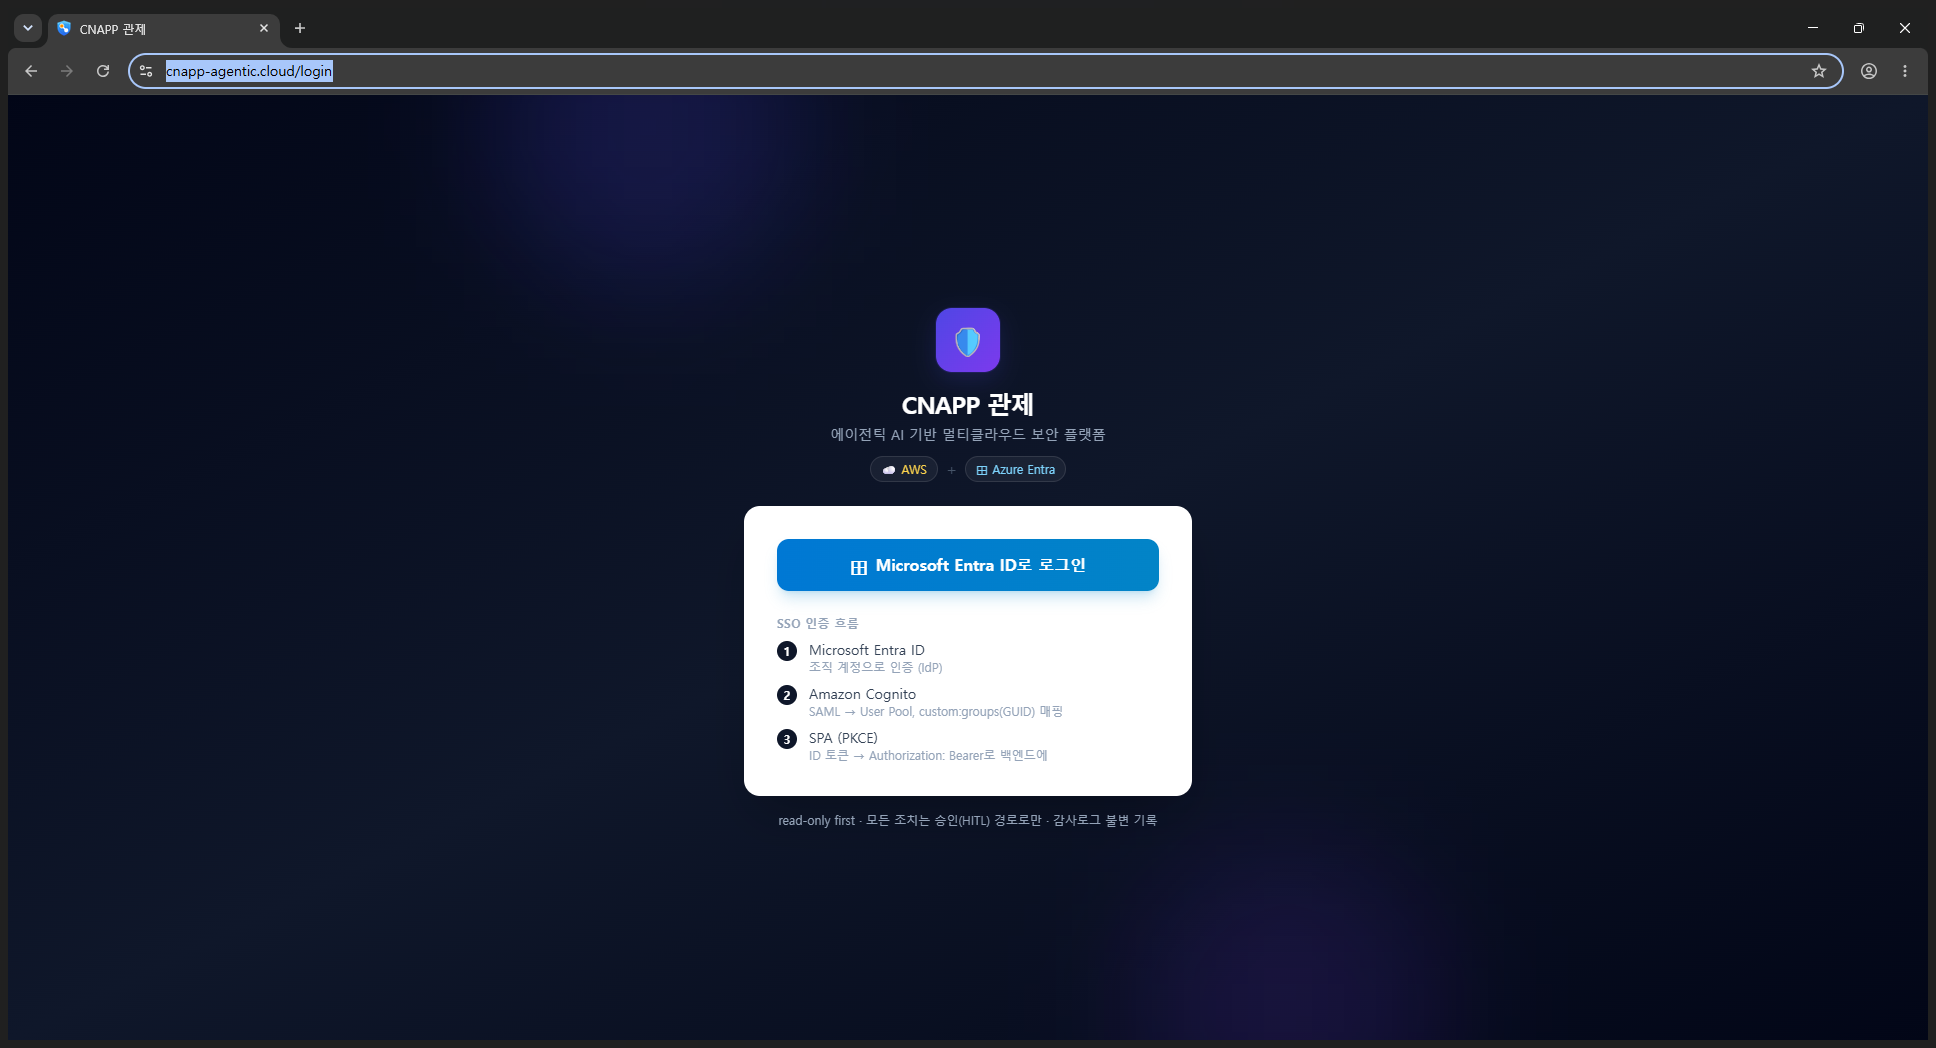Close the browser window
This screenshot has width=1936, height=1048.
pyautogui.click(x=1905, y=28)
